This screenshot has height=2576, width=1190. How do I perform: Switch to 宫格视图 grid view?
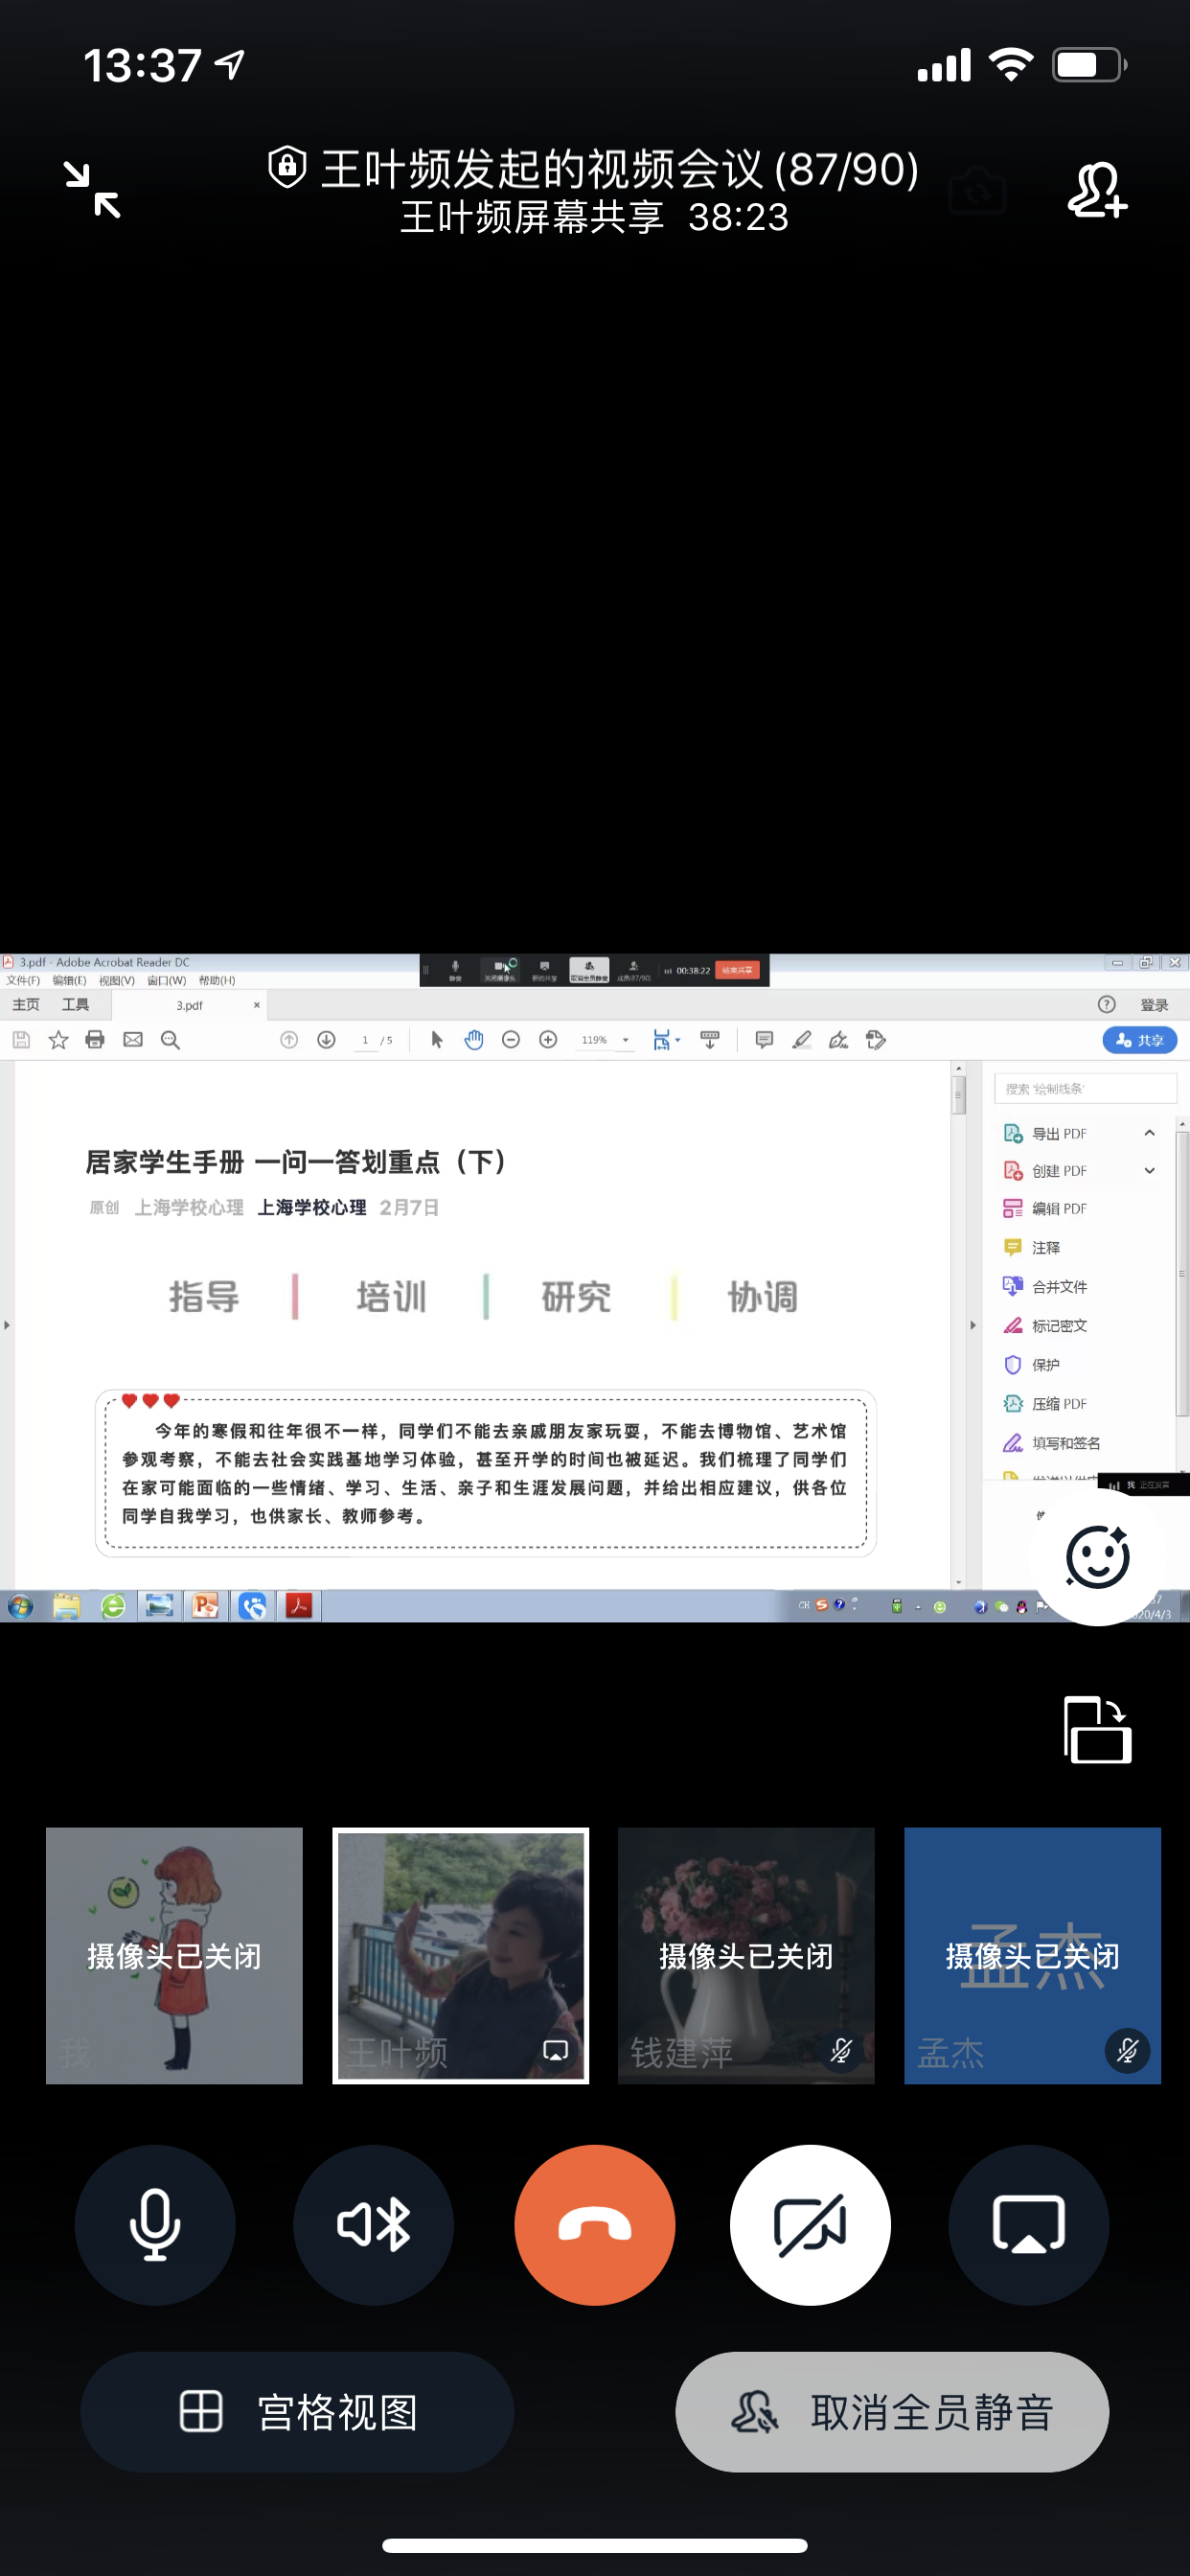297,2411
